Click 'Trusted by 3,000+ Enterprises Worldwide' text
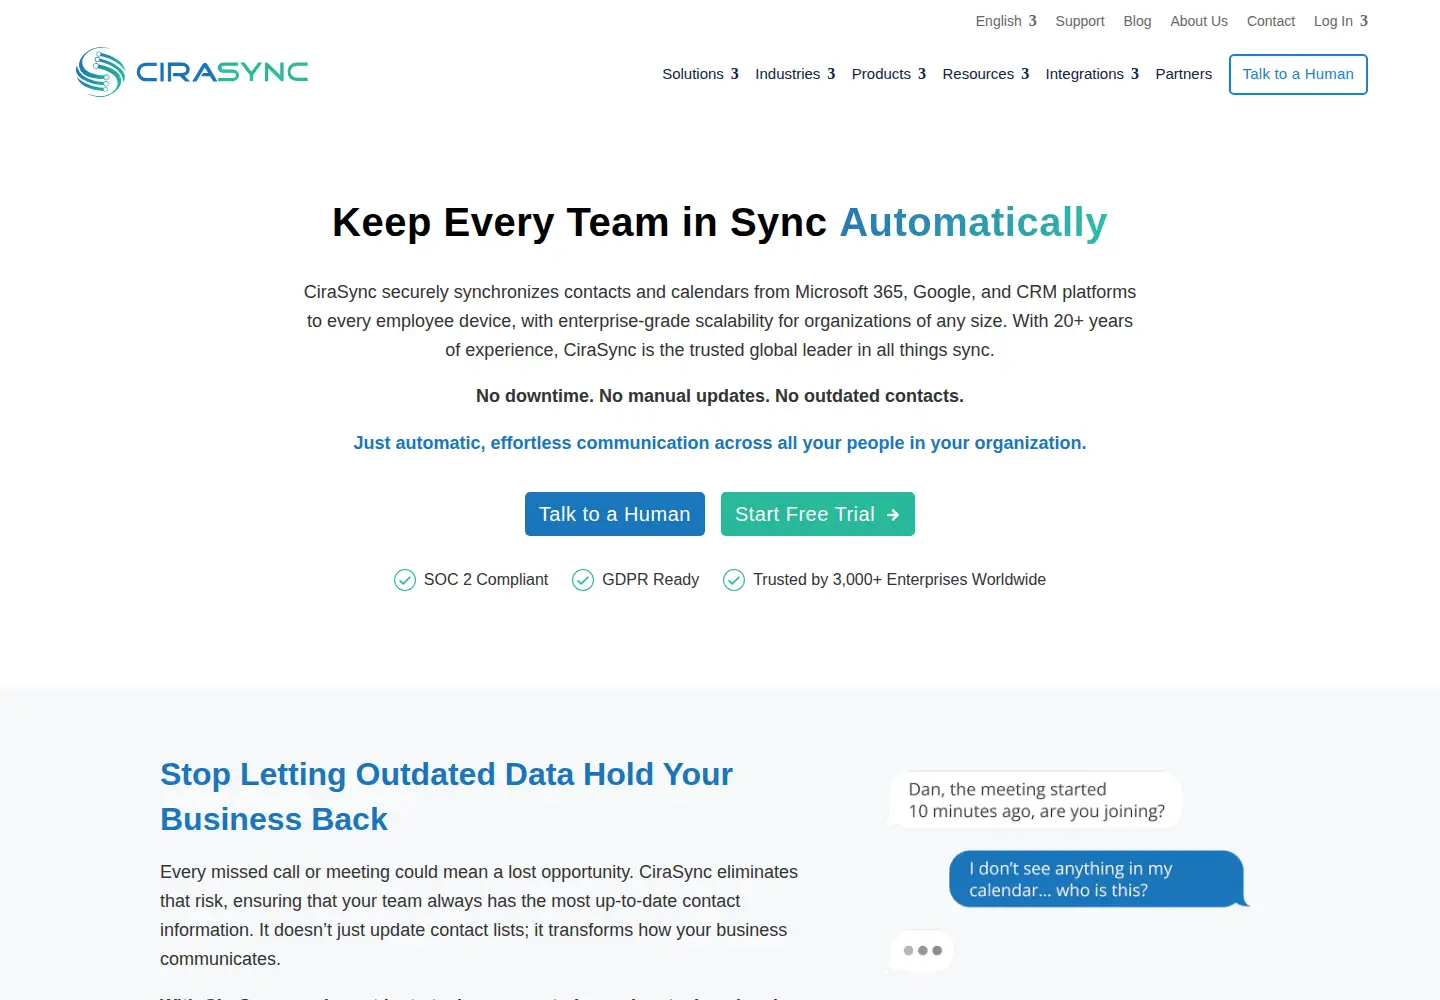Screen dimensions: 1440x1000 tap(899, 580)
